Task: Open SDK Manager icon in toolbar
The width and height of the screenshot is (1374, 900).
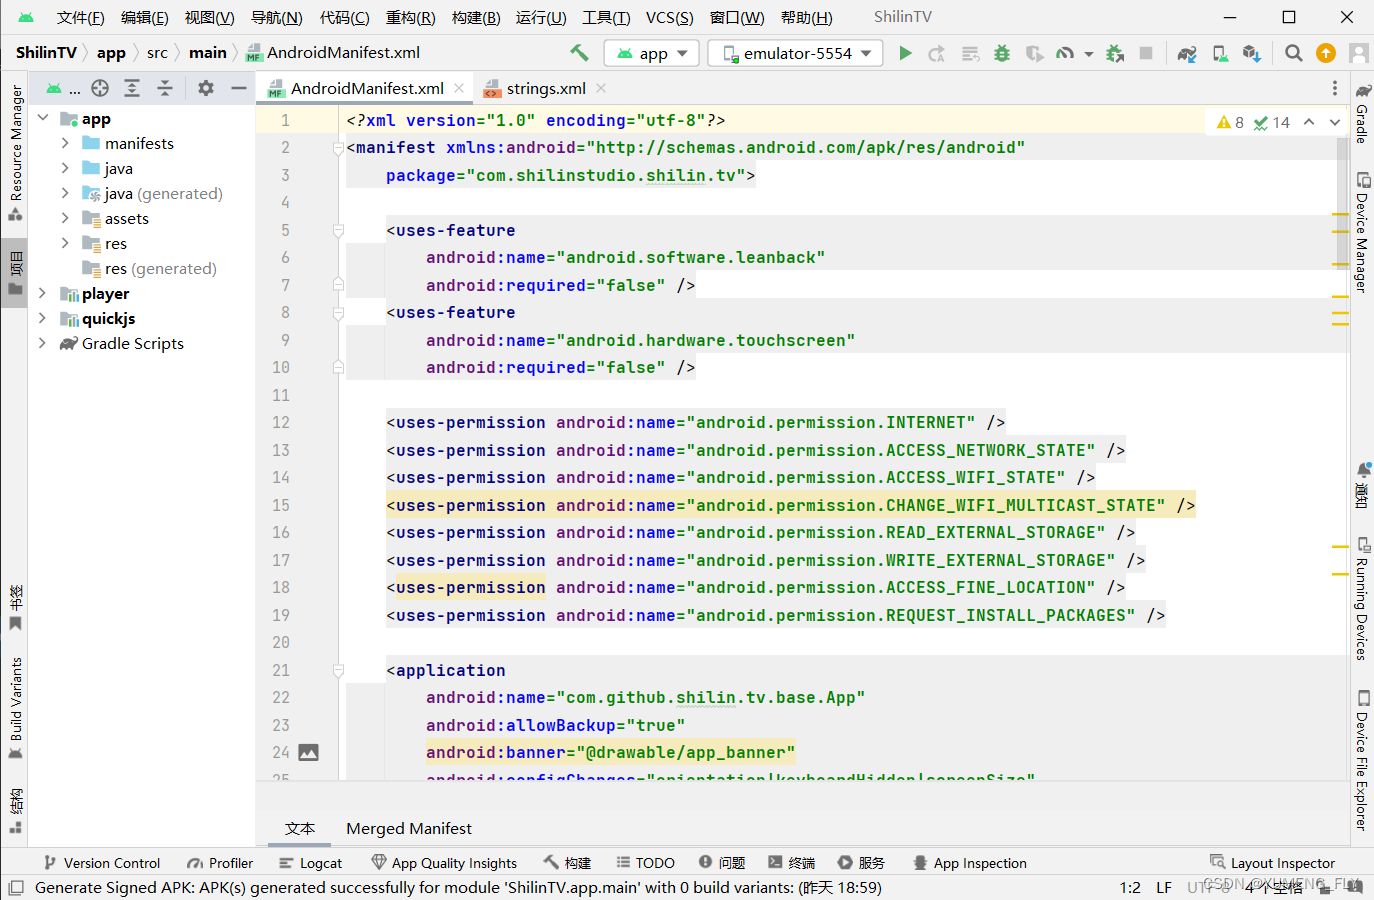Action: tap(1251, 53)
